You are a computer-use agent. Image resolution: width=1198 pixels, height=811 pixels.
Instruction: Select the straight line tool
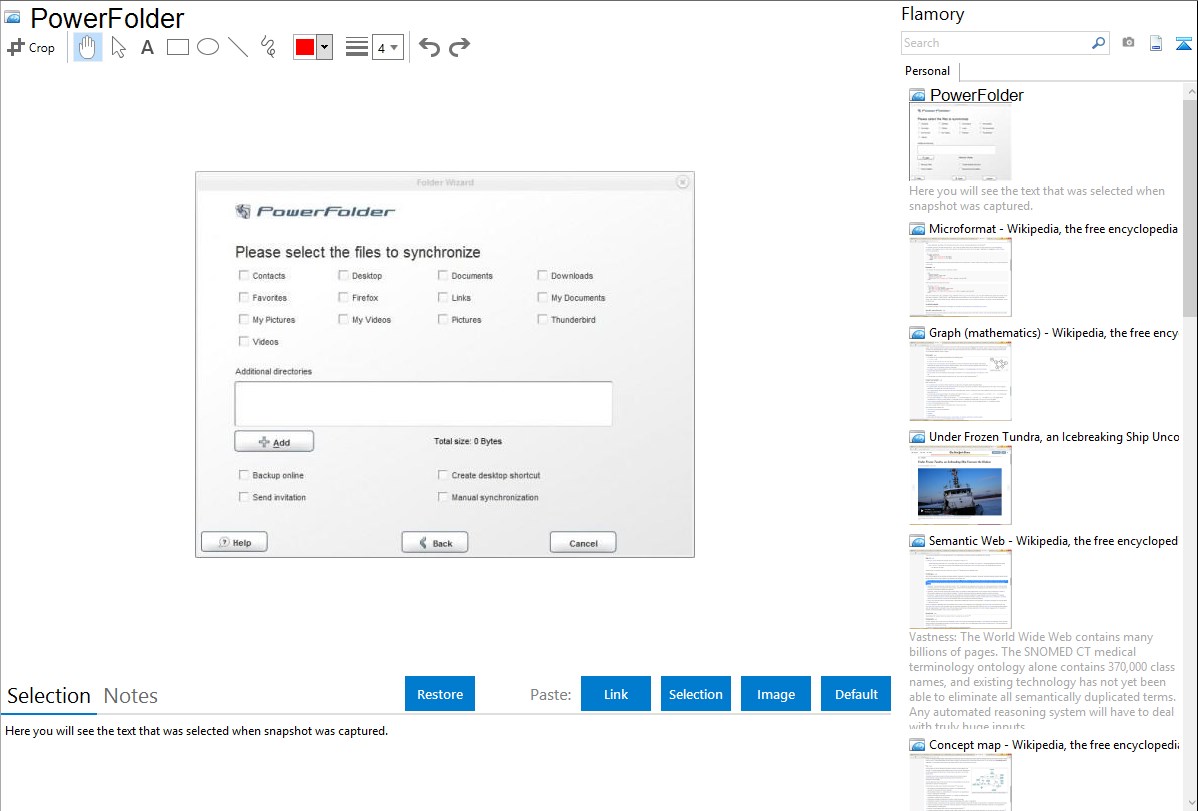coord(238,47)
